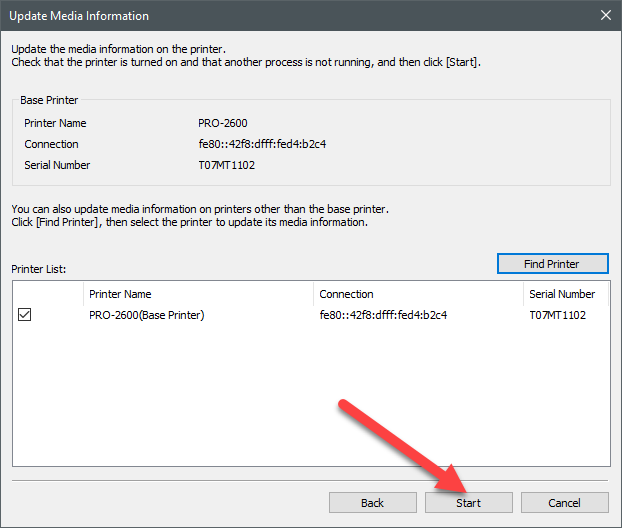Click the "Base Printer" group label
Viewport: 622px width, 528px height.
click(x=50, y=101)
